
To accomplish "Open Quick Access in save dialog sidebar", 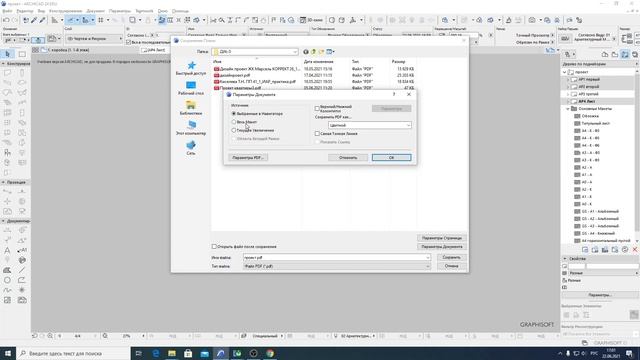I will pos(191,68).
